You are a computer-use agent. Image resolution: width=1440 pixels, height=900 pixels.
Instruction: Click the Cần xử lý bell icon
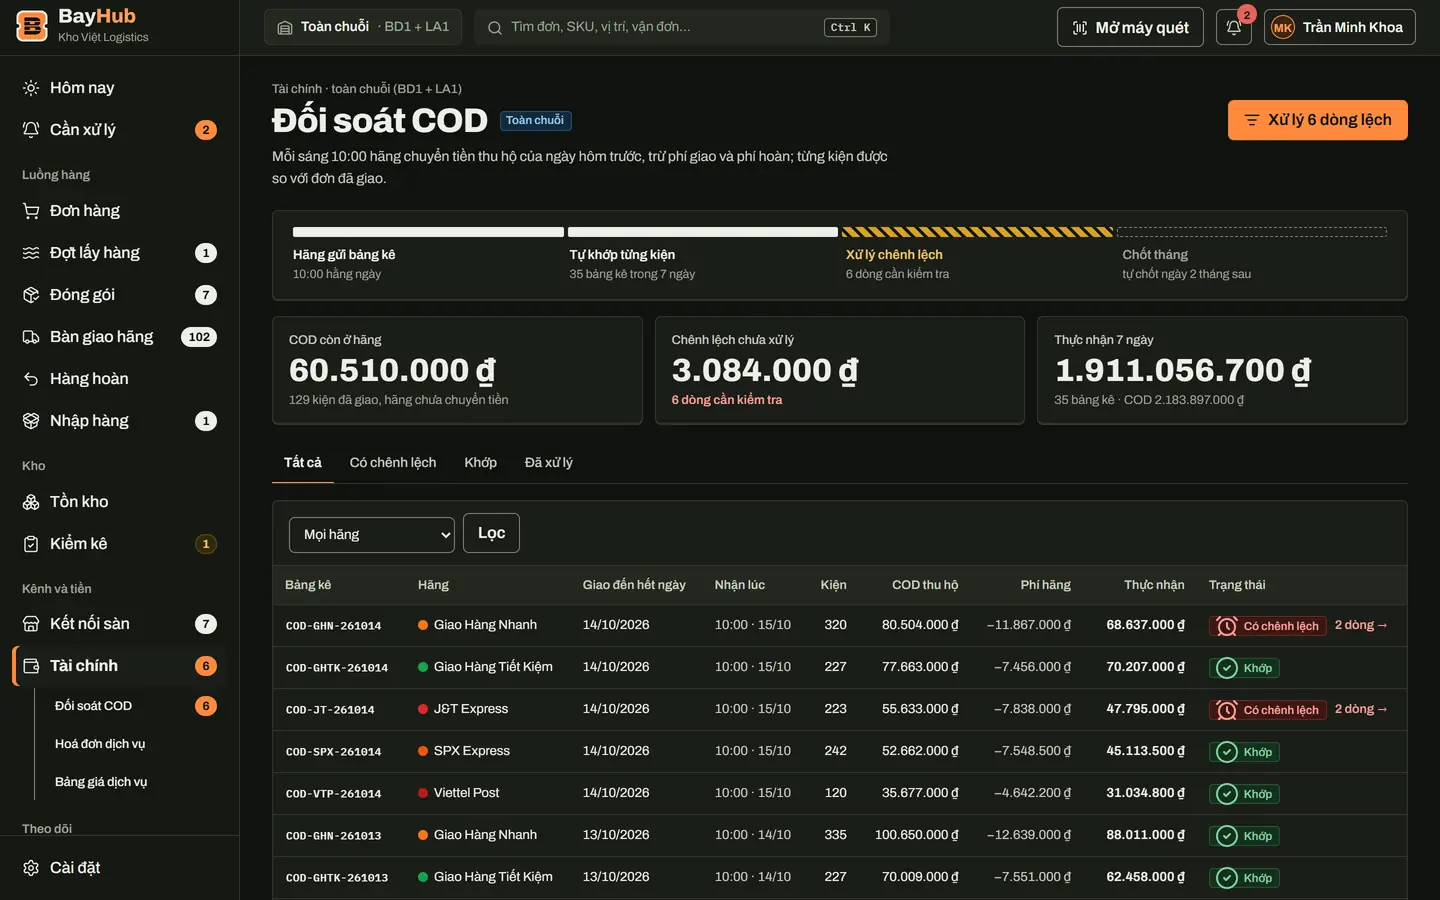pyautogui.click(x=31, y=130)
